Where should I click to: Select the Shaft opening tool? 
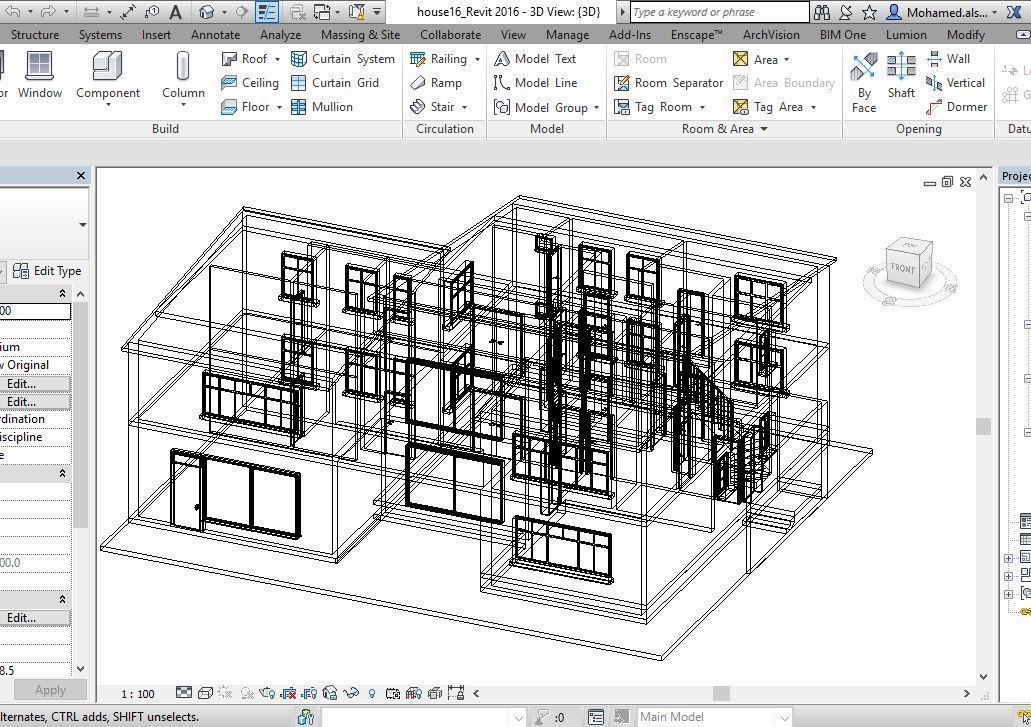click(x=901, y=75)
